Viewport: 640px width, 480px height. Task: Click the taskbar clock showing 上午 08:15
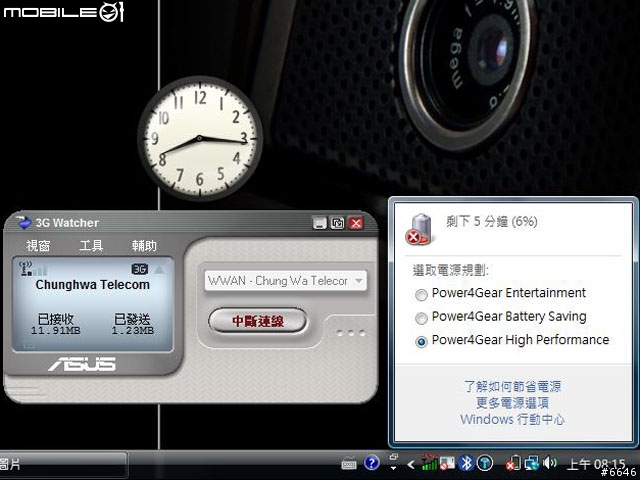coord(596,464)
